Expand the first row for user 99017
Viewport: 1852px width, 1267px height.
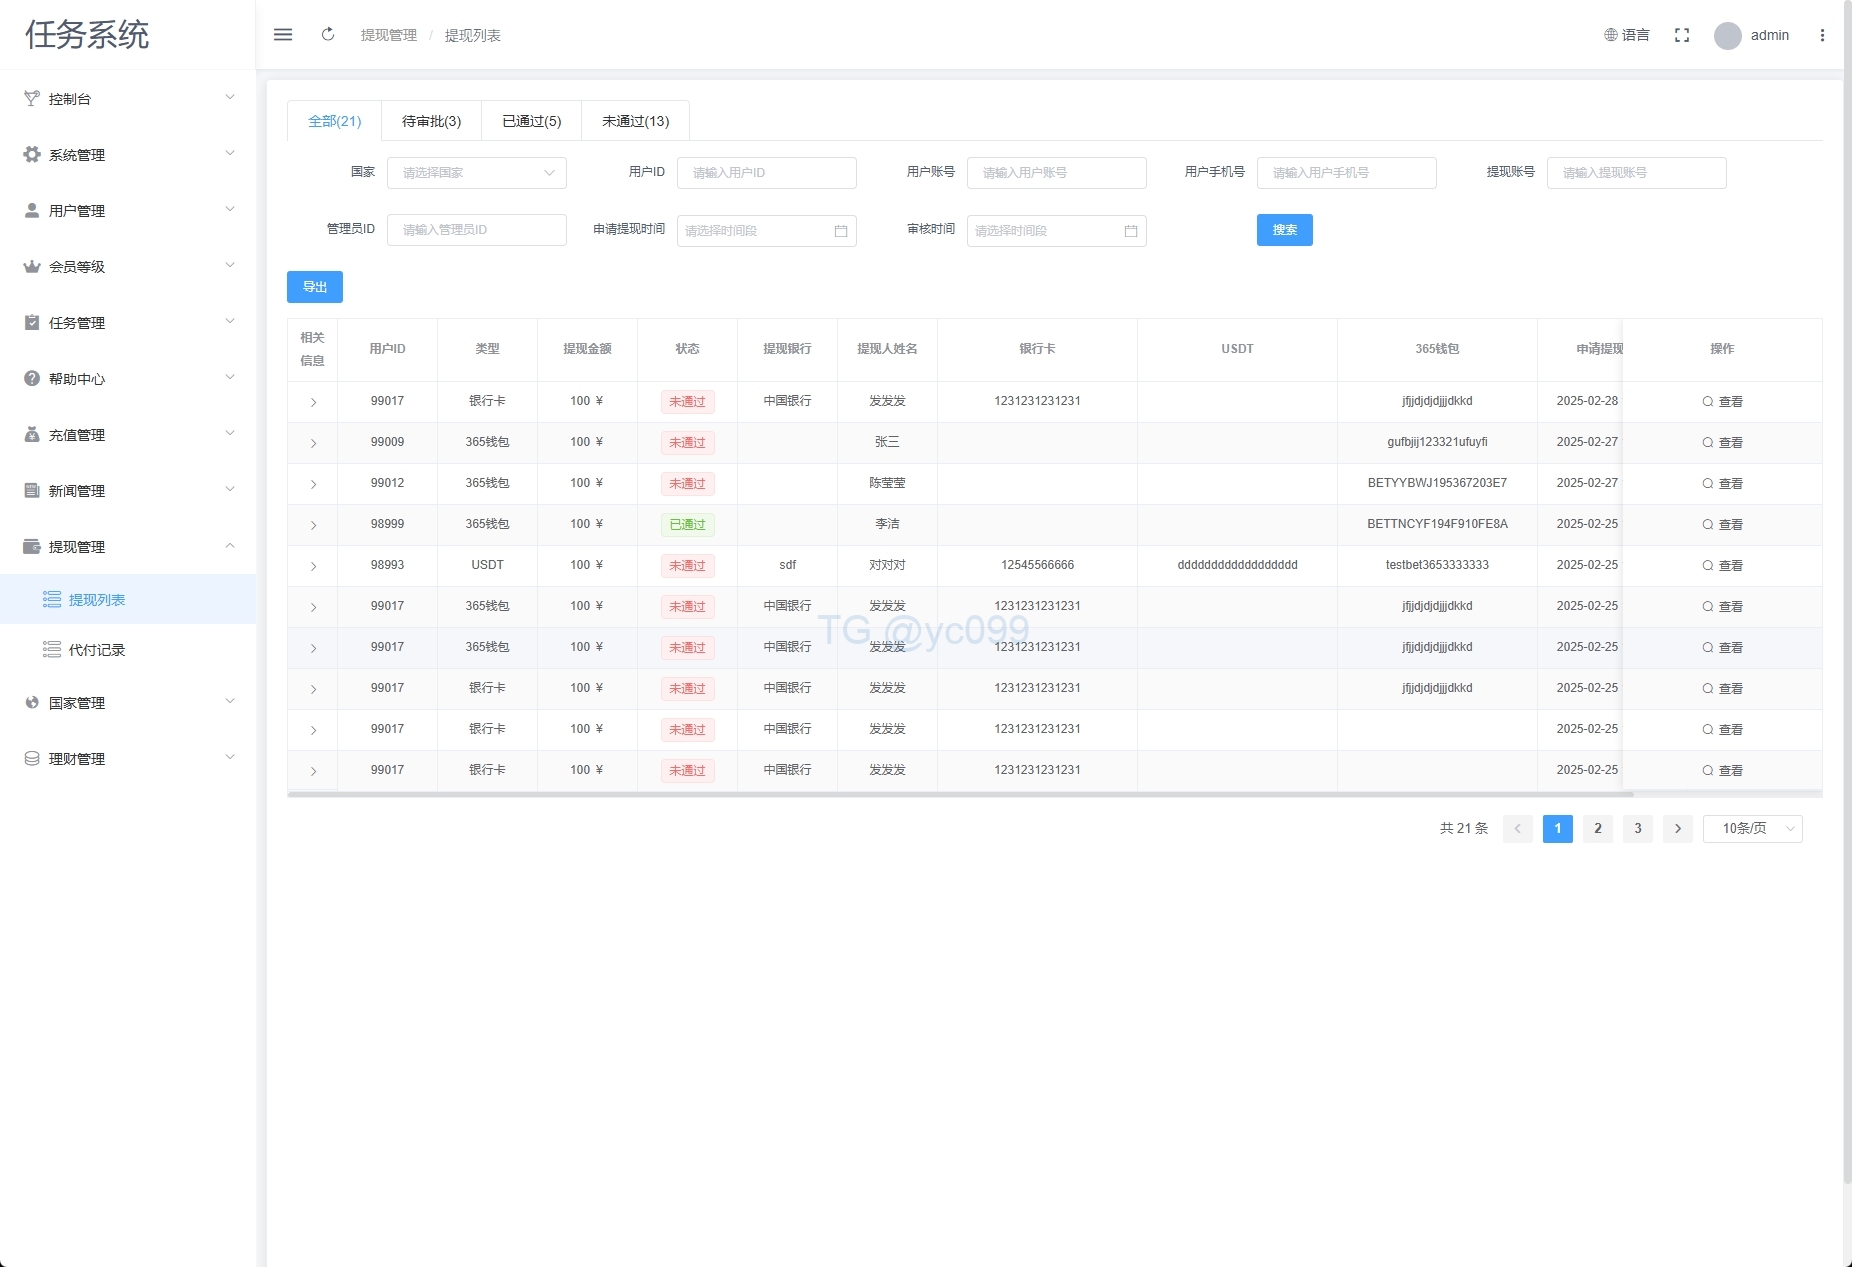click(x=313, y=402)
